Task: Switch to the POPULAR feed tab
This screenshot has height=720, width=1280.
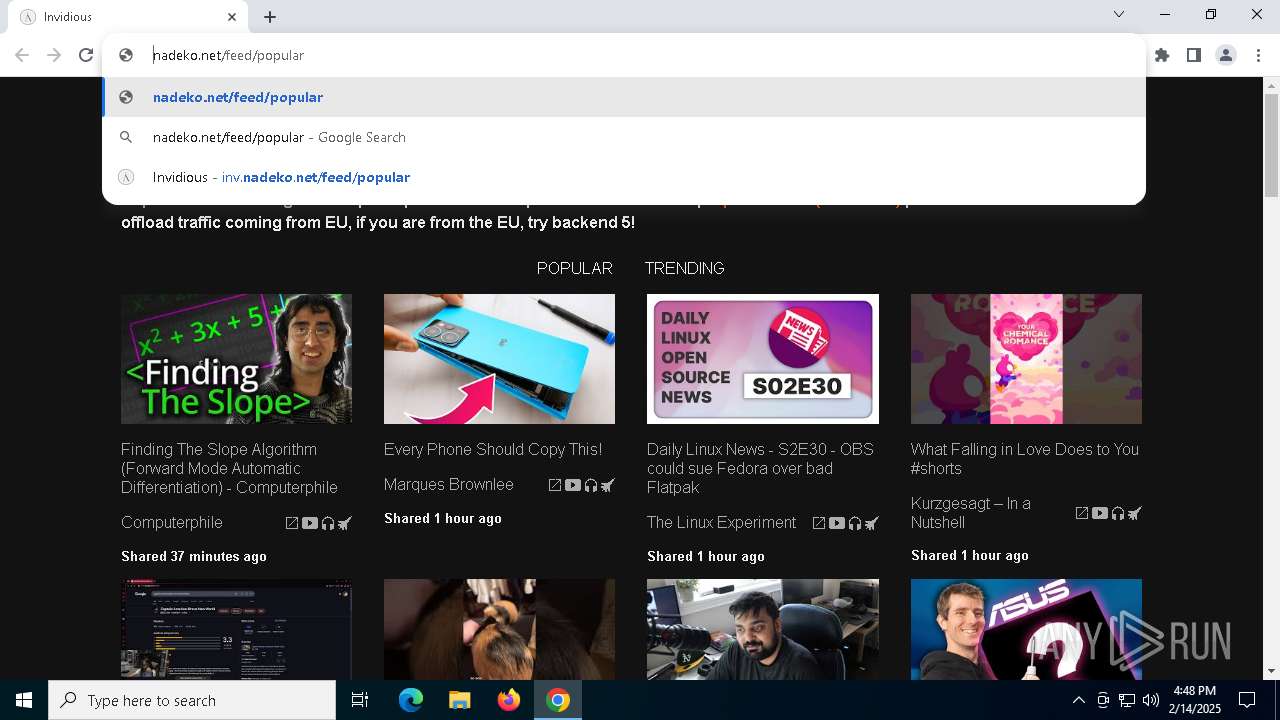Action: 574,268
